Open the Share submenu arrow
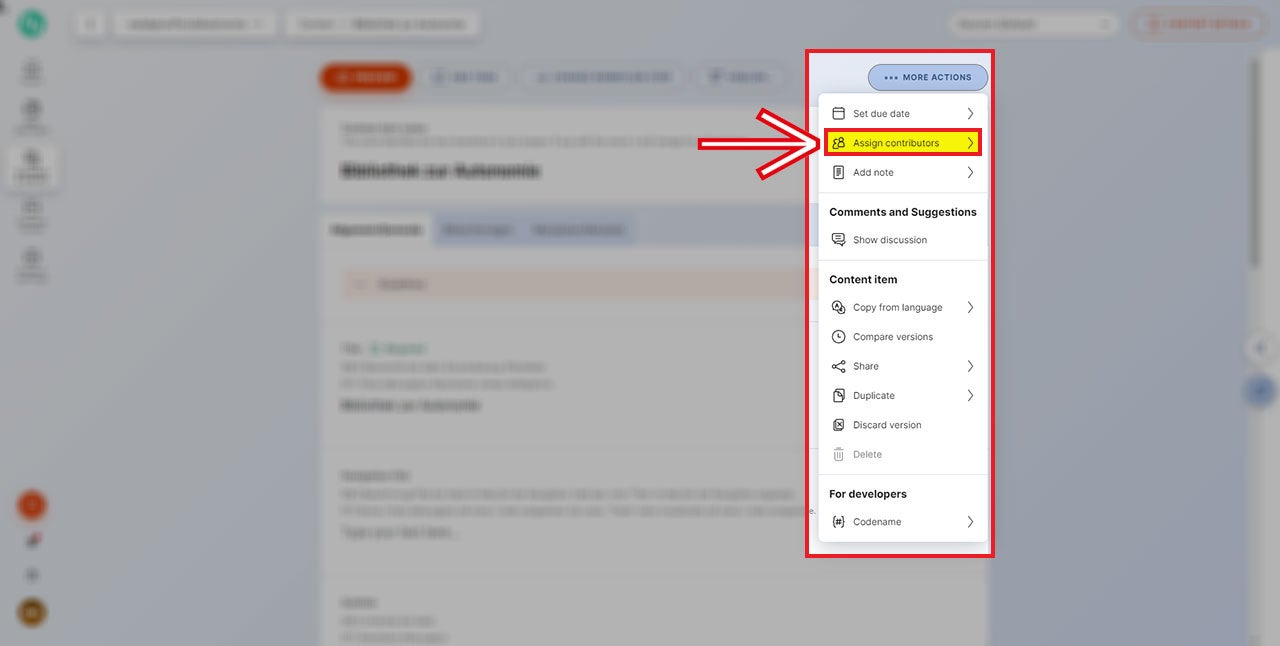 tap(970, 367)
